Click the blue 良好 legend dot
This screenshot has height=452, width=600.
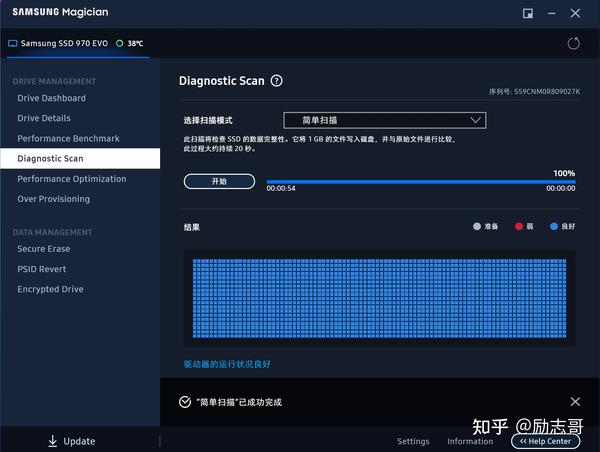554,226
